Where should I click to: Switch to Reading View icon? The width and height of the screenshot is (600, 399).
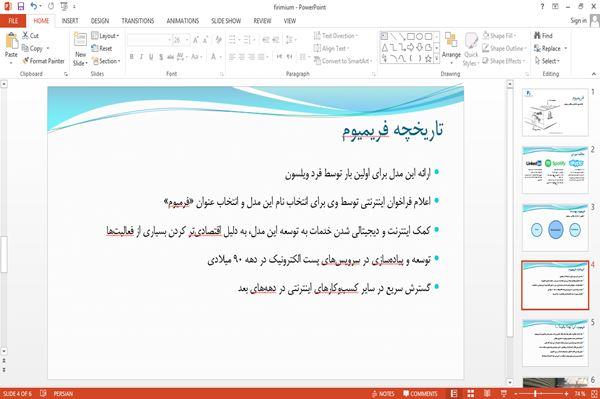click(487, 393)
